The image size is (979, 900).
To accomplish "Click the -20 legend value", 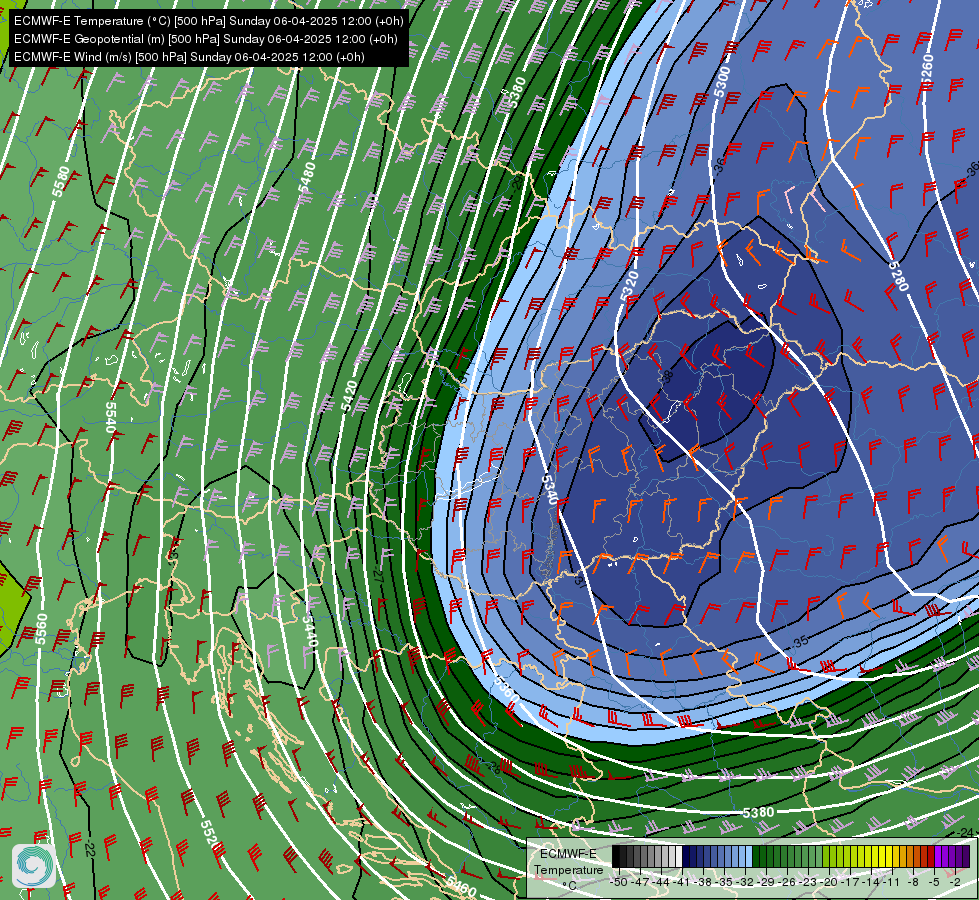I will [829, 882].
